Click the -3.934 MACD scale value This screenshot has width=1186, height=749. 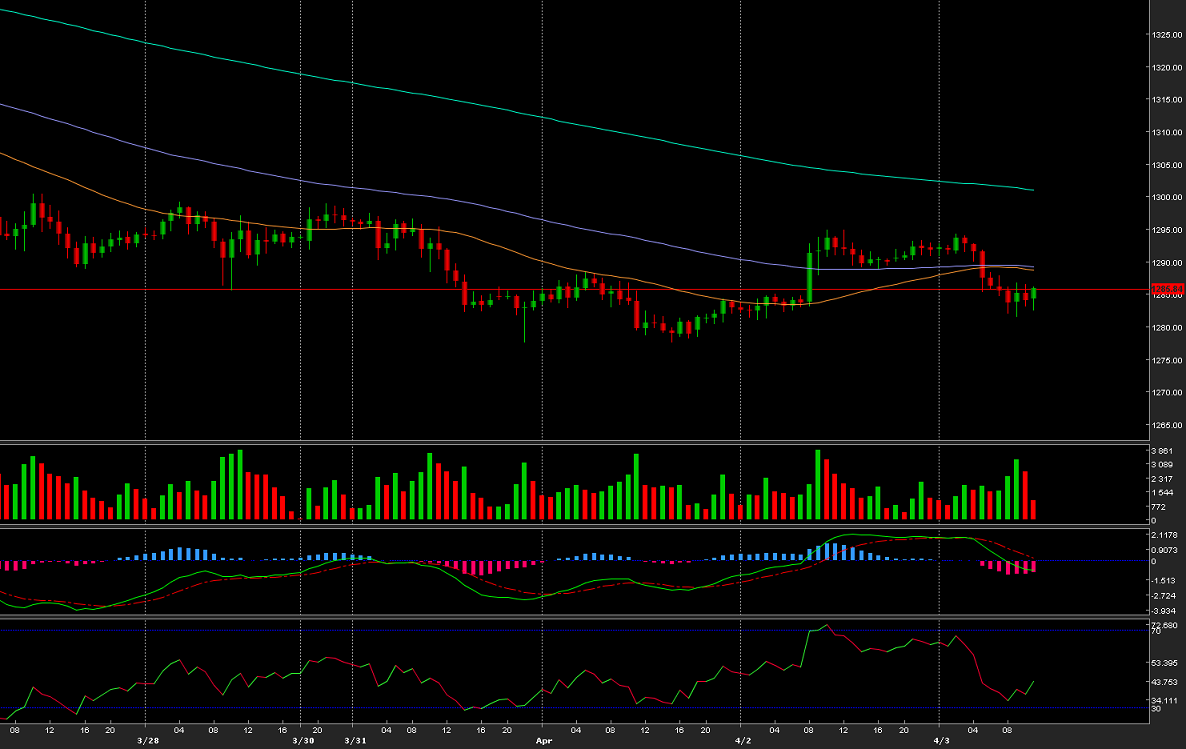coord(1163,611)
